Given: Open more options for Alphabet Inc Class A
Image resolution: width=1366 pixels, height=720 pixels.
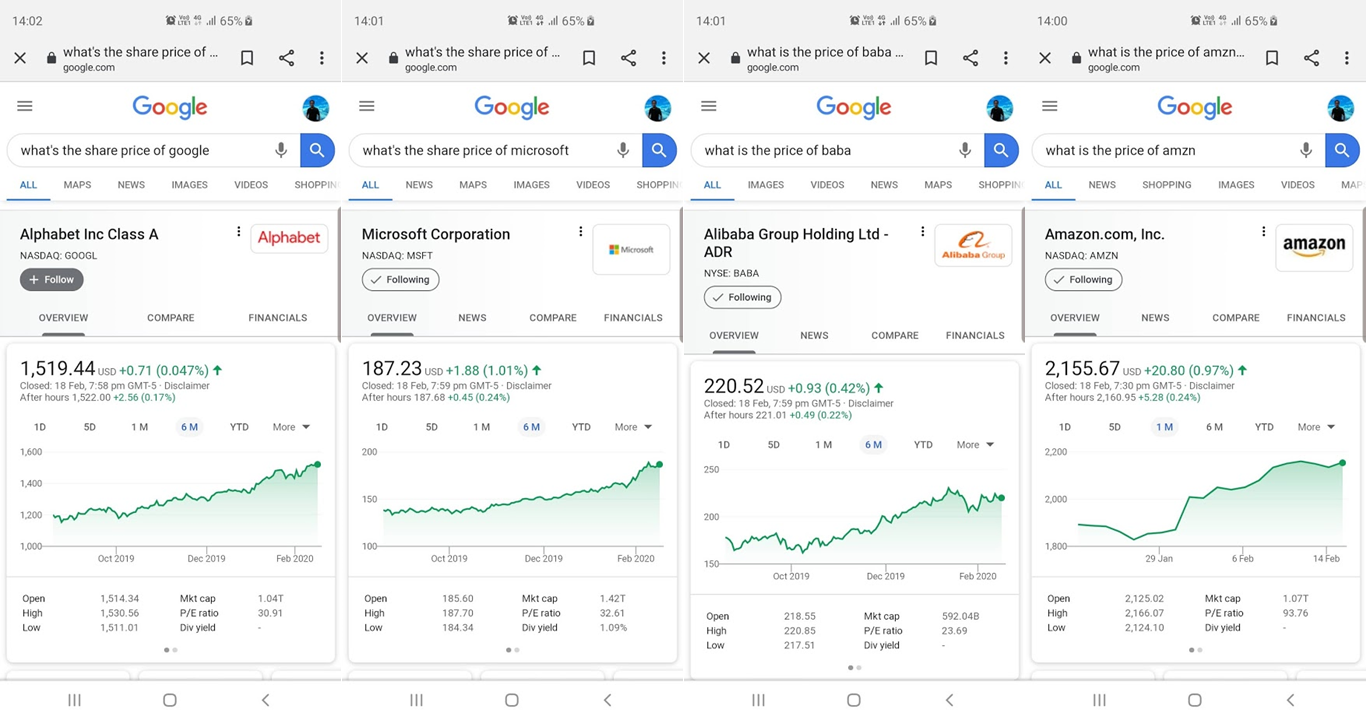Looking at the screenshot, I should pyautogui.click(x=238, y=232).
